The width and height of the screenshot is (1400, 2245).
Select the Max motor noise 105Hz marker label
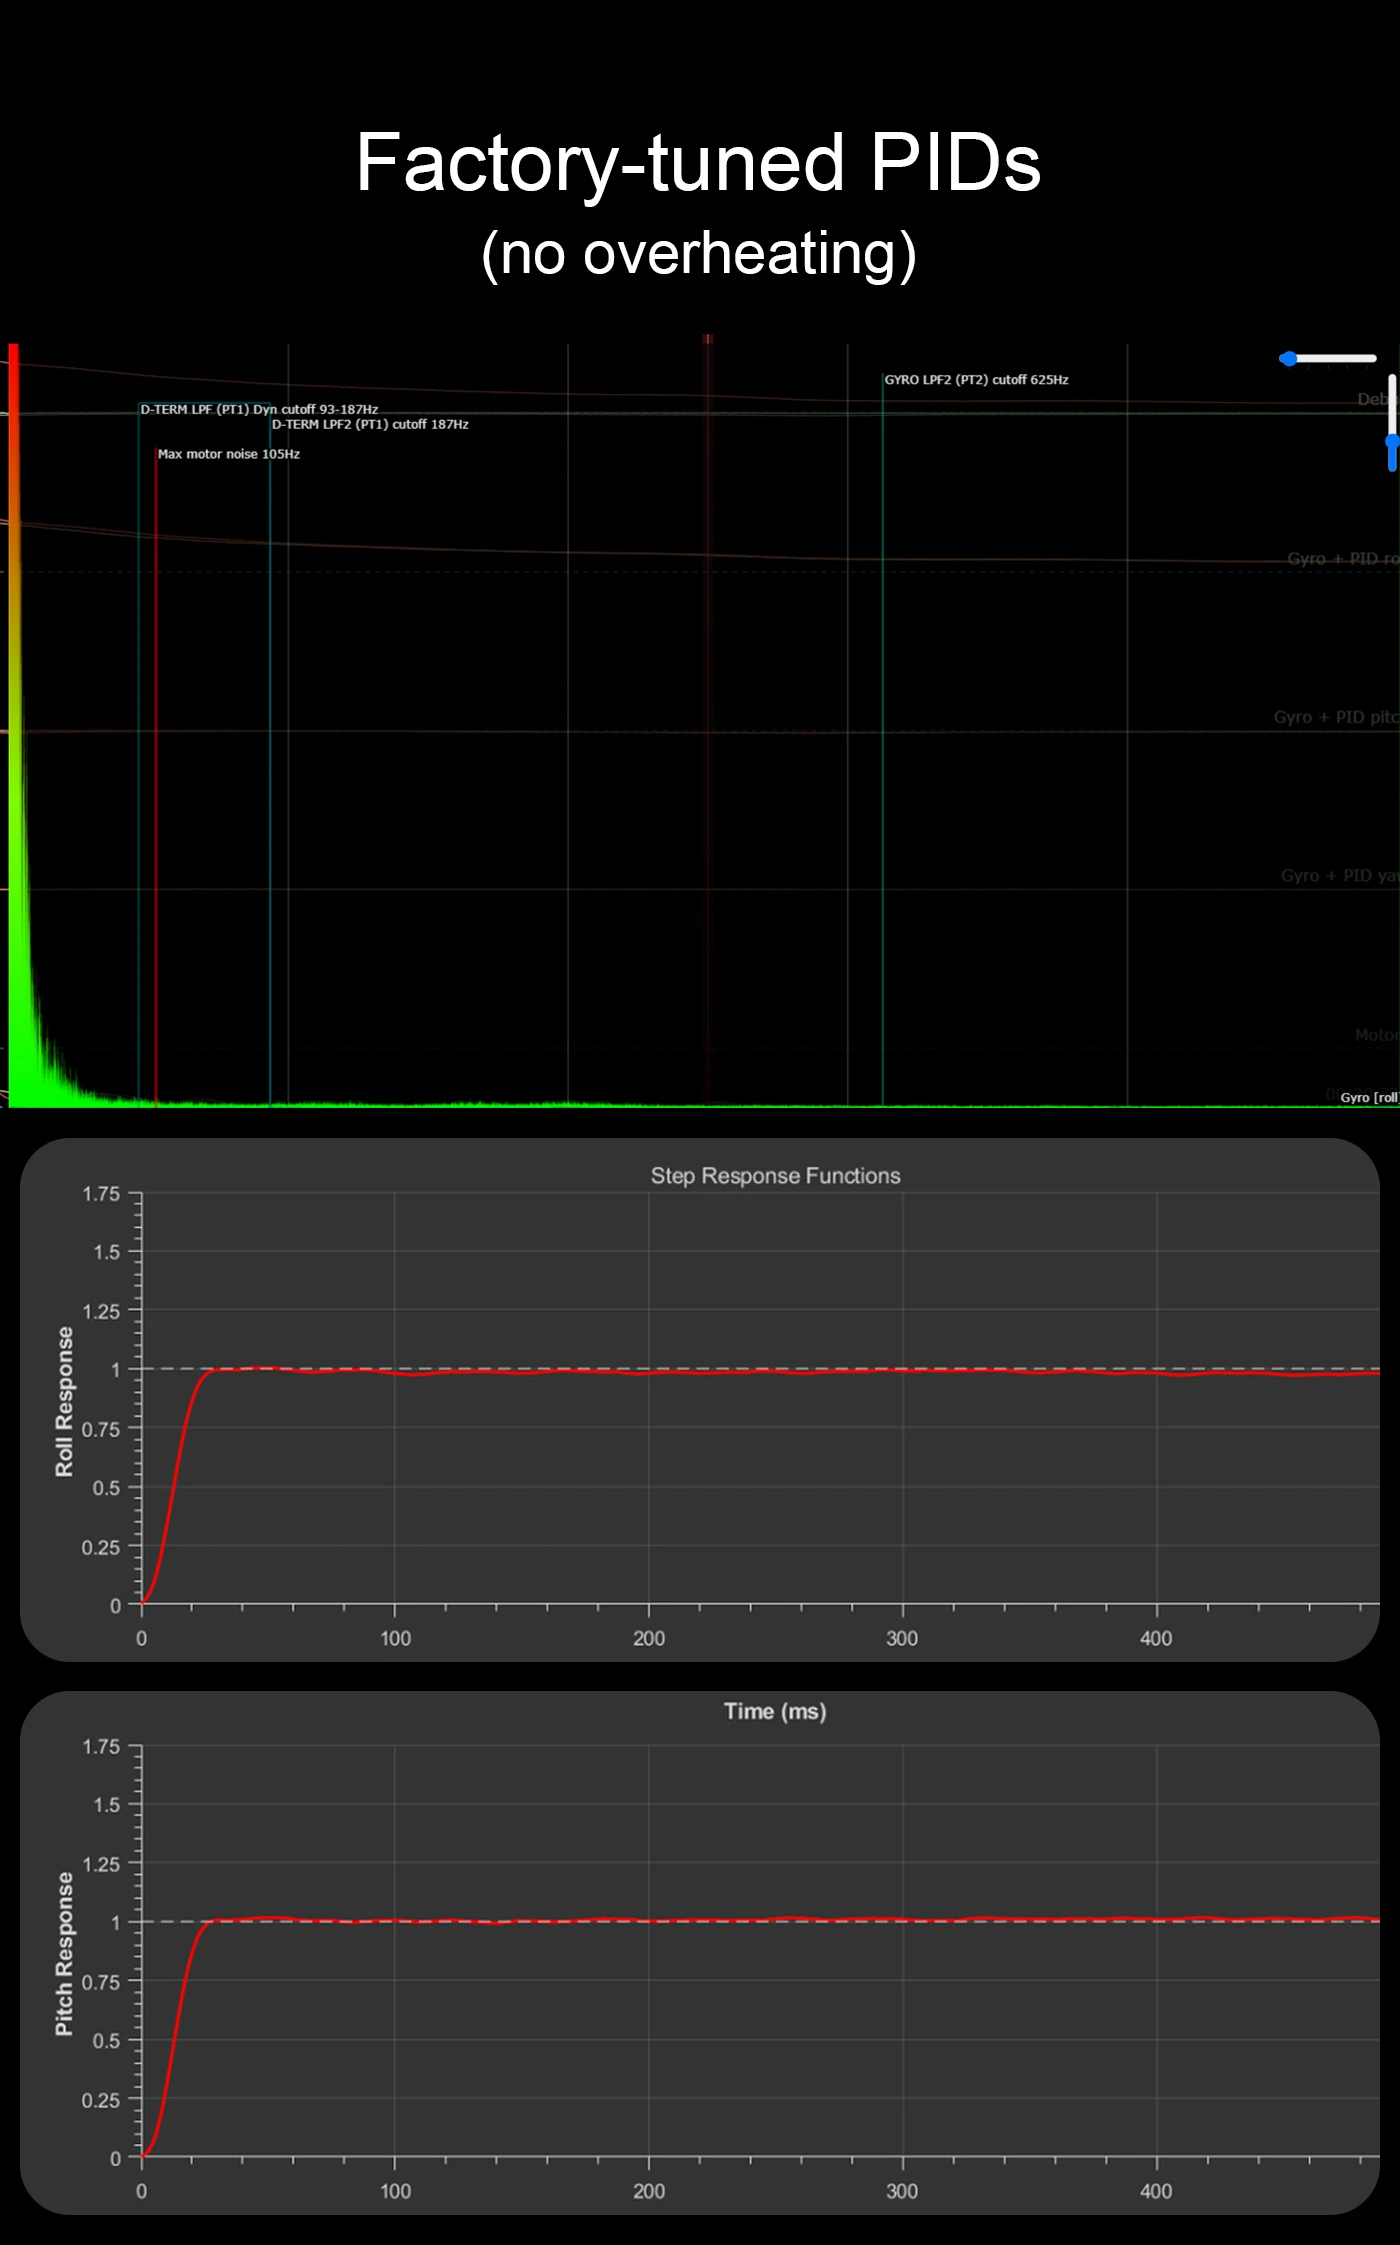click(x=228, y=454)
